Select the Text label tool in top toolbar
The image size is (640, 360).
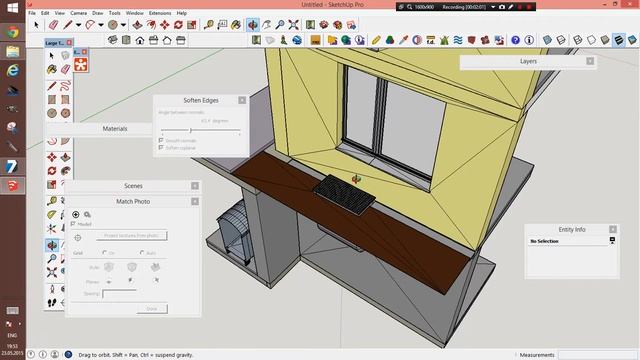pos(222,25)
